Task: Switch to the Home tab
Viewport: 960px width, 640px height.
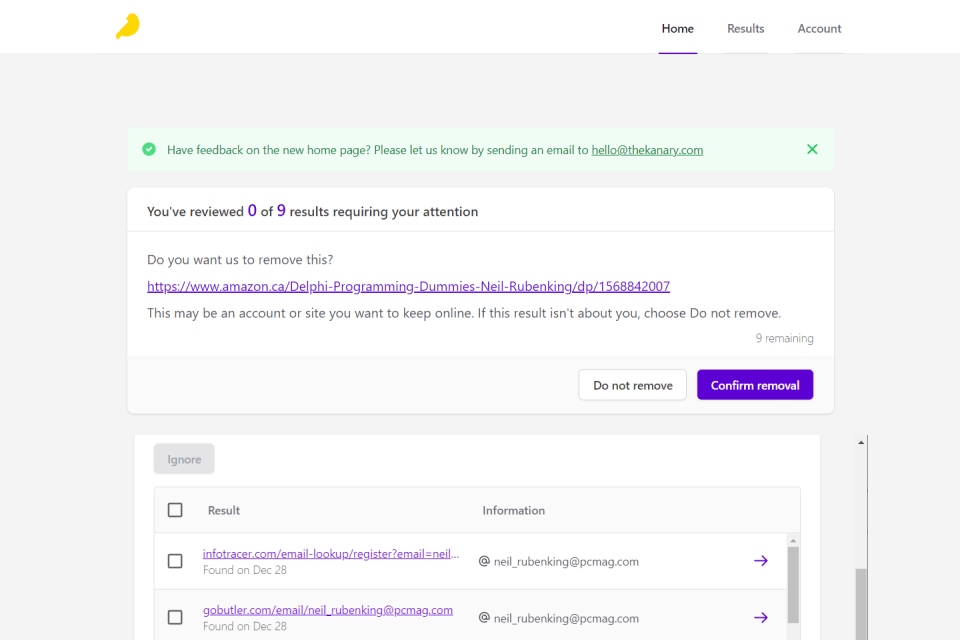Action: (x=677, y=29)
